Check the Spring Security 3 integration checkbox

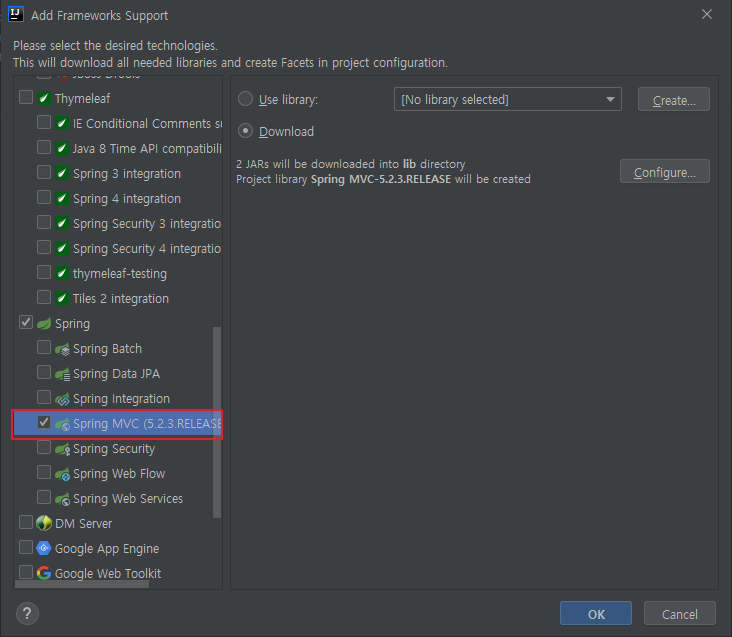click(44, 222)
